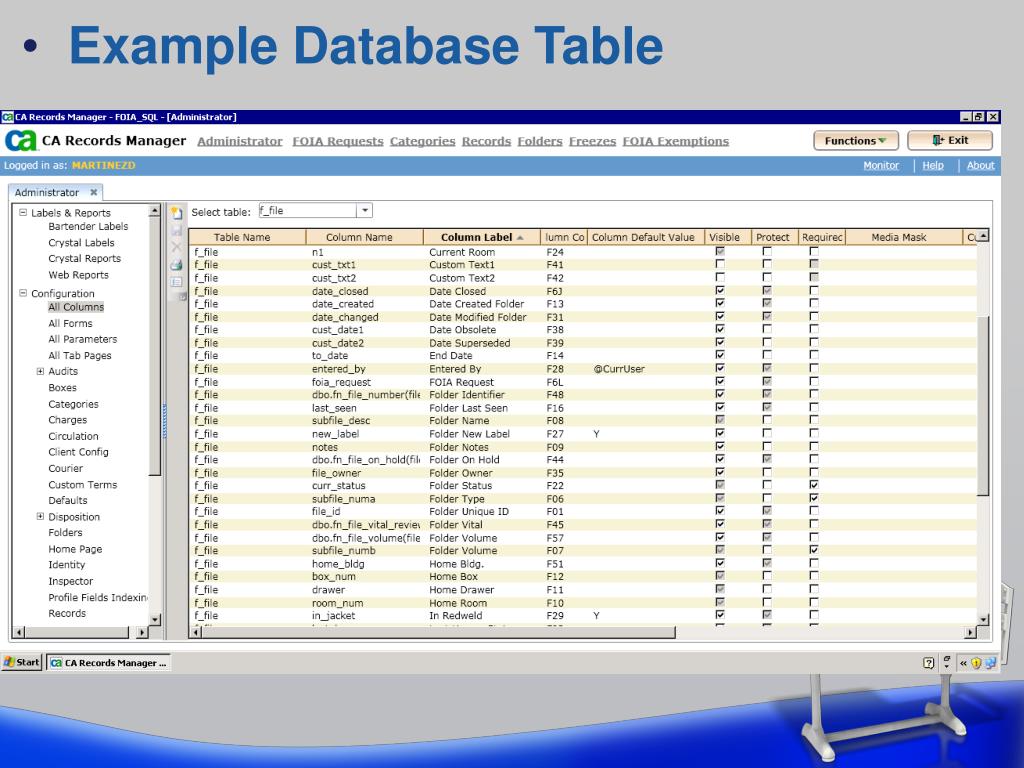The image size is (1024, 768).
Task: Click the Windows Start button
Action: [x=22, y=662]
